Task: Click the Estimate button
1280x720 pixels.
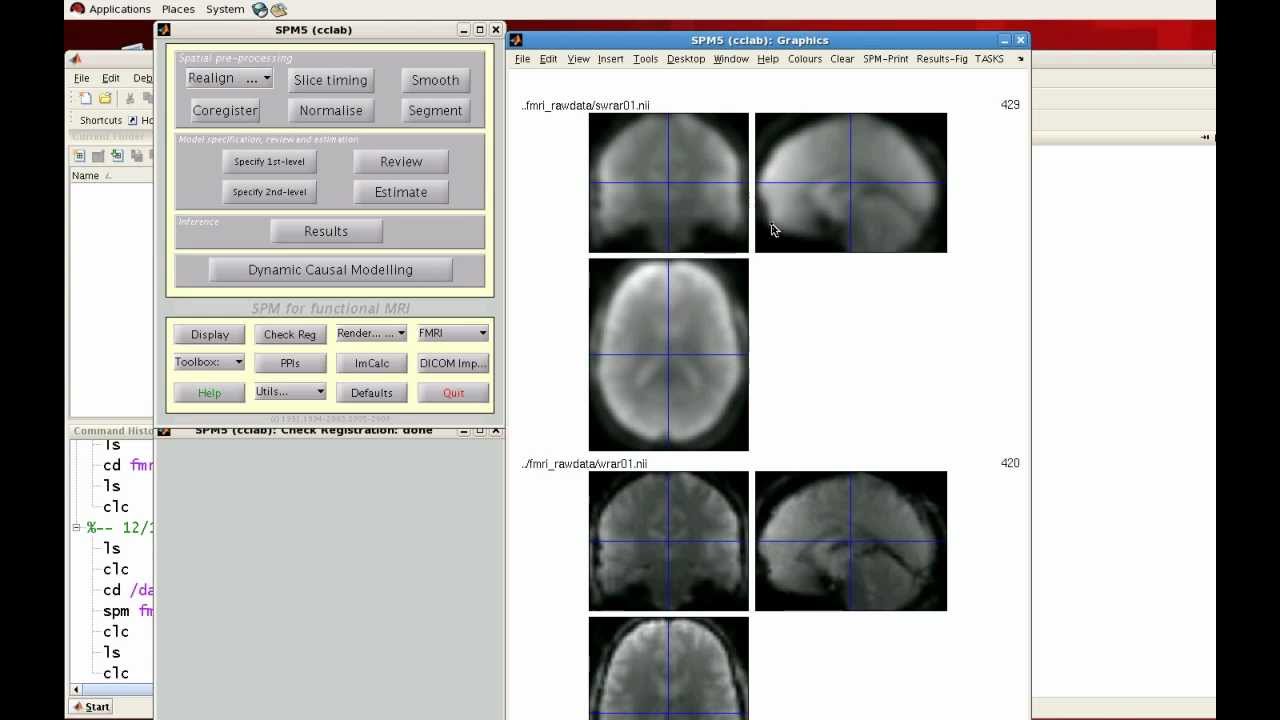Action: (401, 192)
